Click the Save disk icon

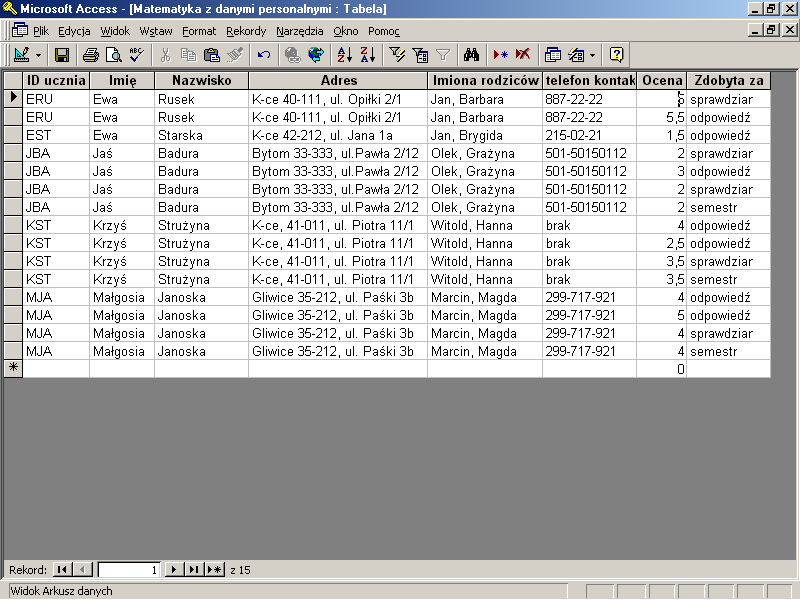click(x=62, y=55)
